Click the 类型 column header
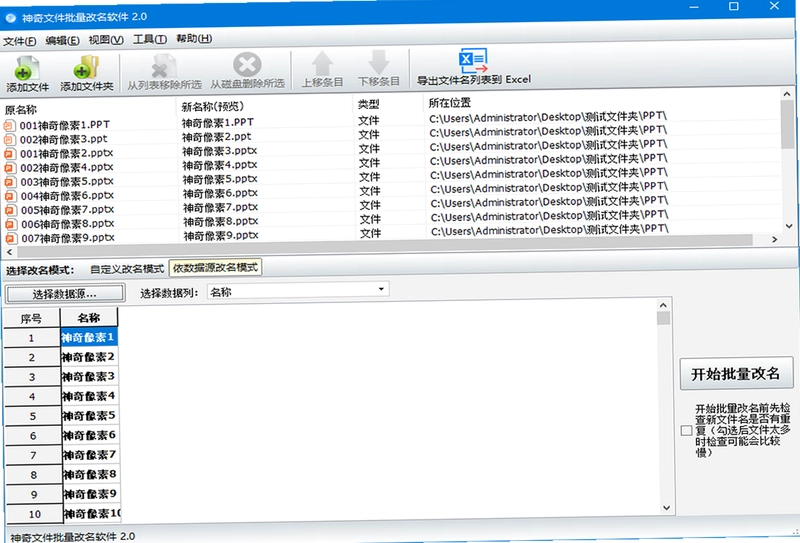Screen dimensions: 800x543 pos(368,105)
